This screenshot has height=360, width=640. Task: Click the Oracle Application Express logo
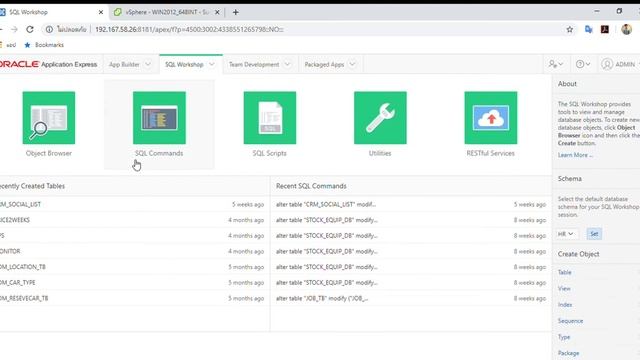click(x=49, y=64)
